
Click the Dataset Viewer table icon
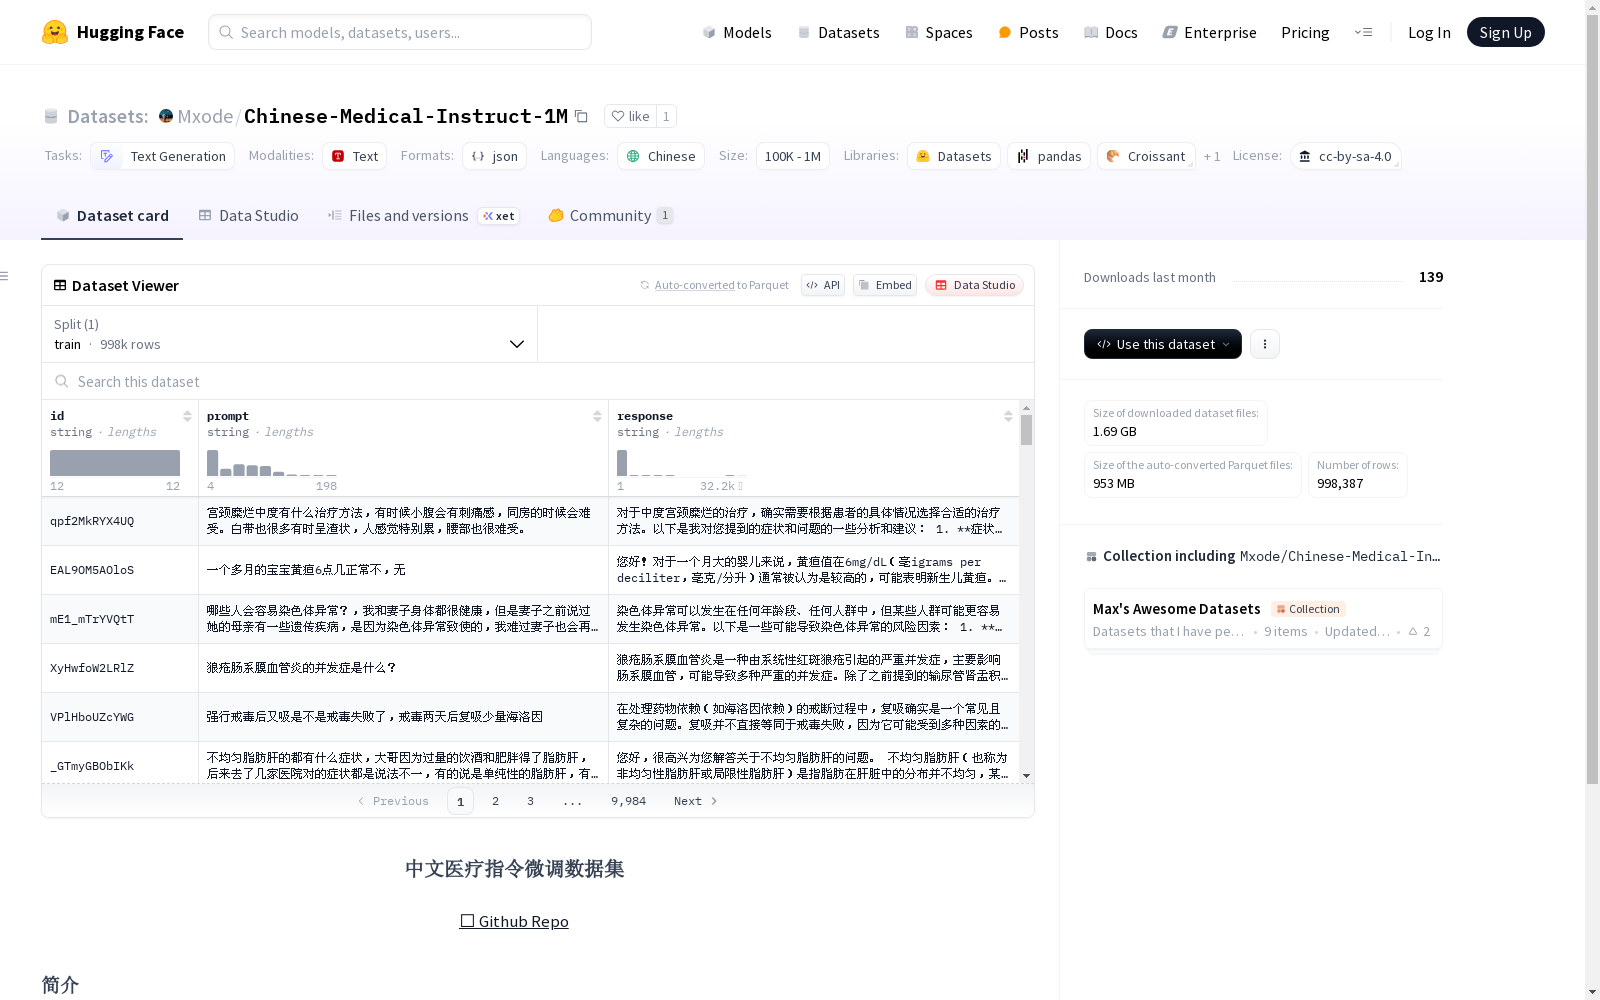coord(60,285)
